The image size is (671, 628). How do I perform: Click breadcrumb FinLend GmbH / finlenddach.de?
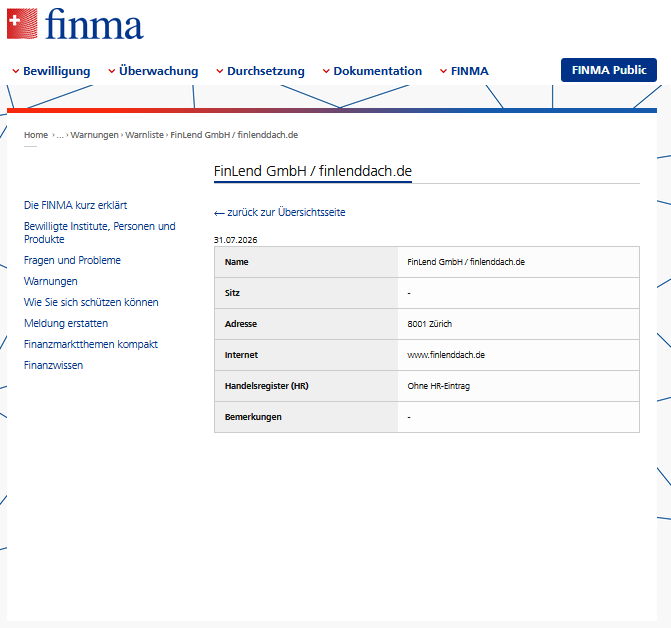tap(234, 135)
